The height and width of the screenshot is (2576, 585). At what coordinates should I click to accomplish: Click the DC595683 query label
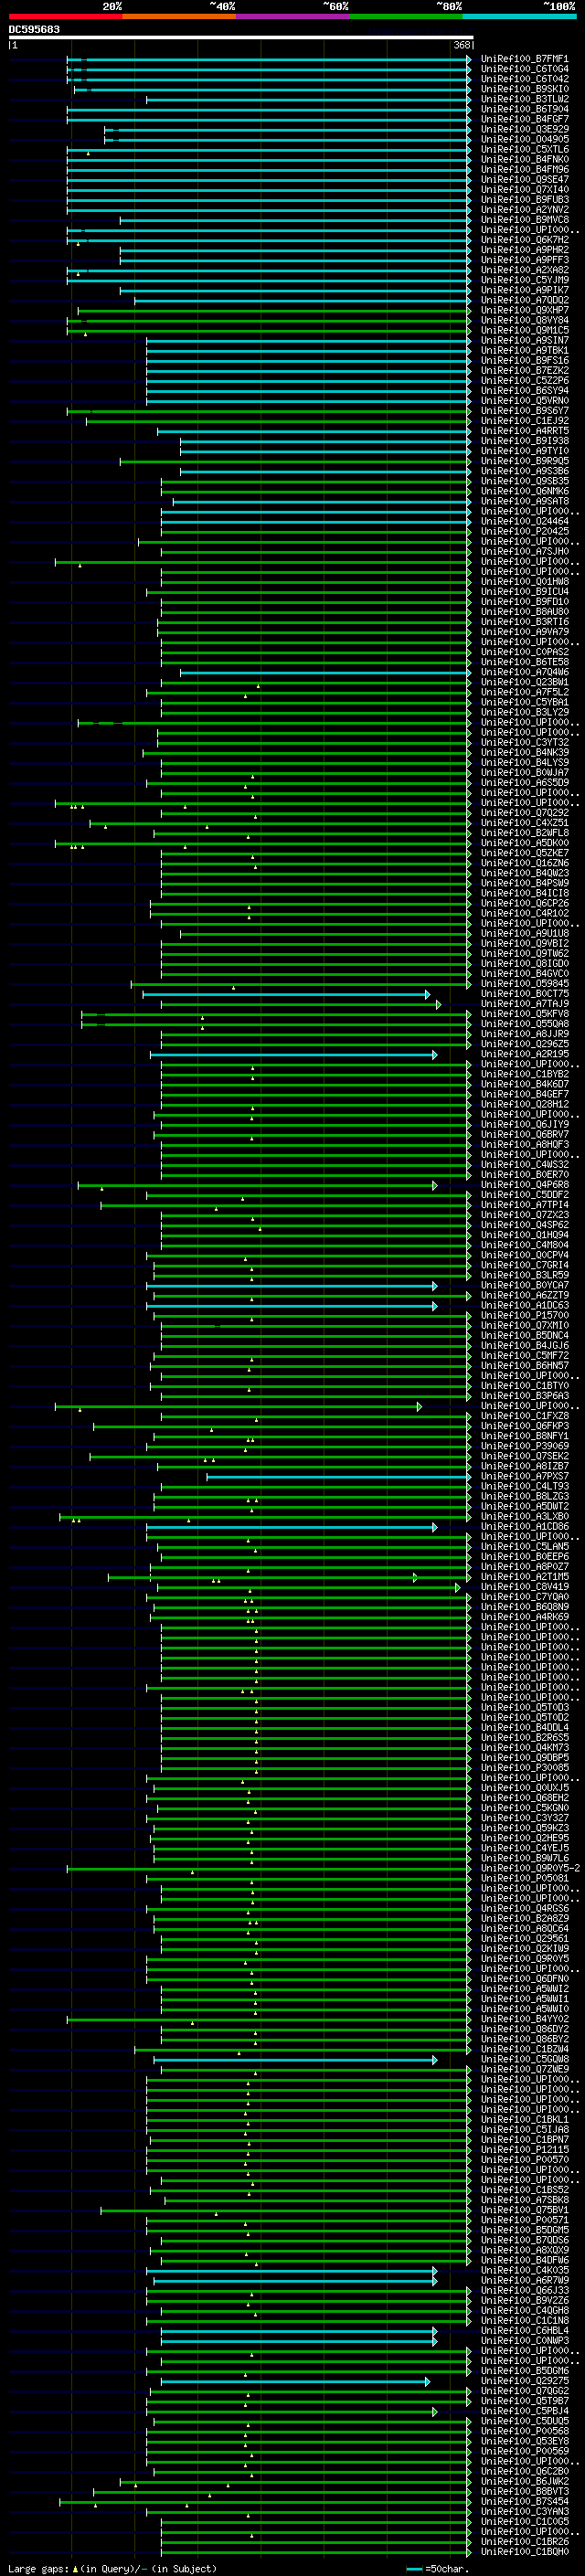point(34,30)
